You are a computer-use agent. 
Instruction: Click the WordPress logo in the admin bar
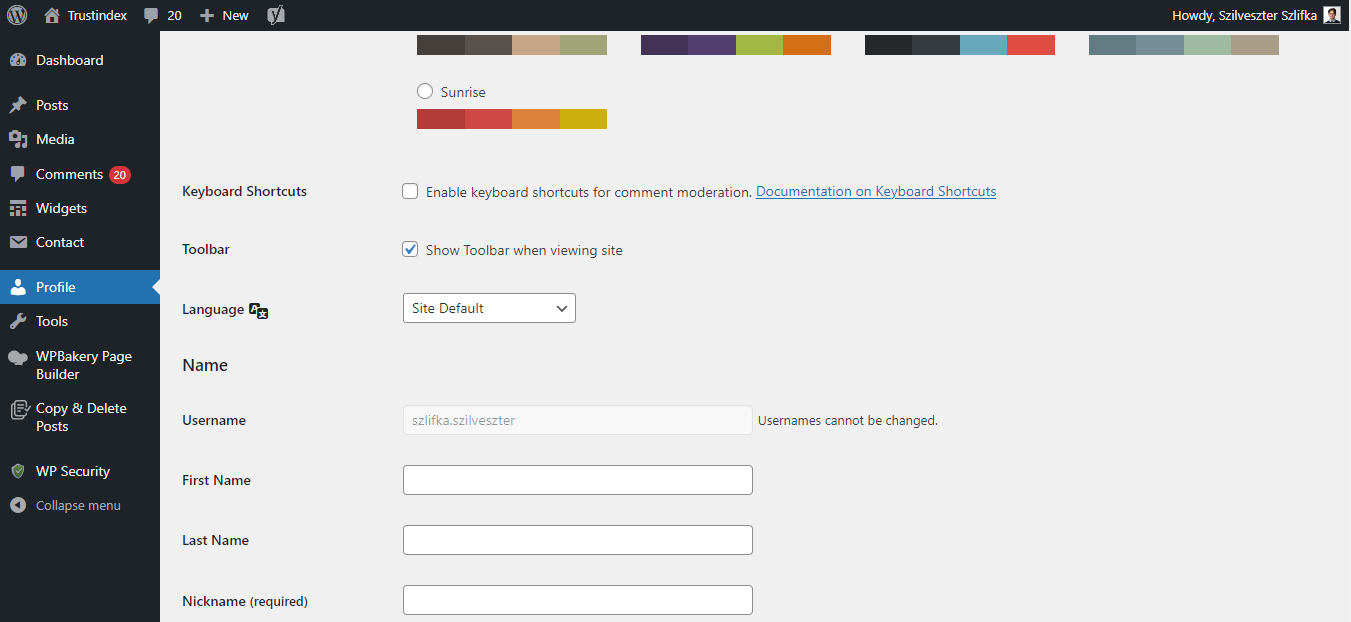tap(16, 15)
